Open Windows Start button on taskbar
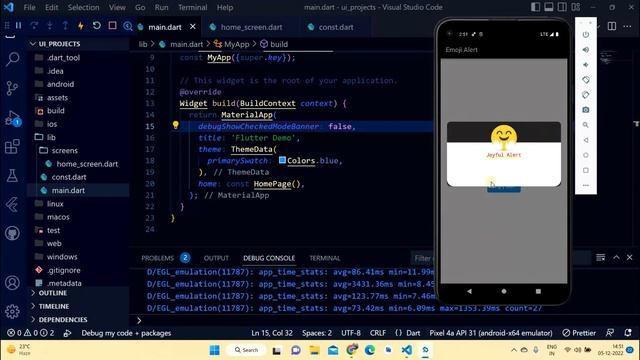Viewport: 640px width, 360px height. [214, 350]
